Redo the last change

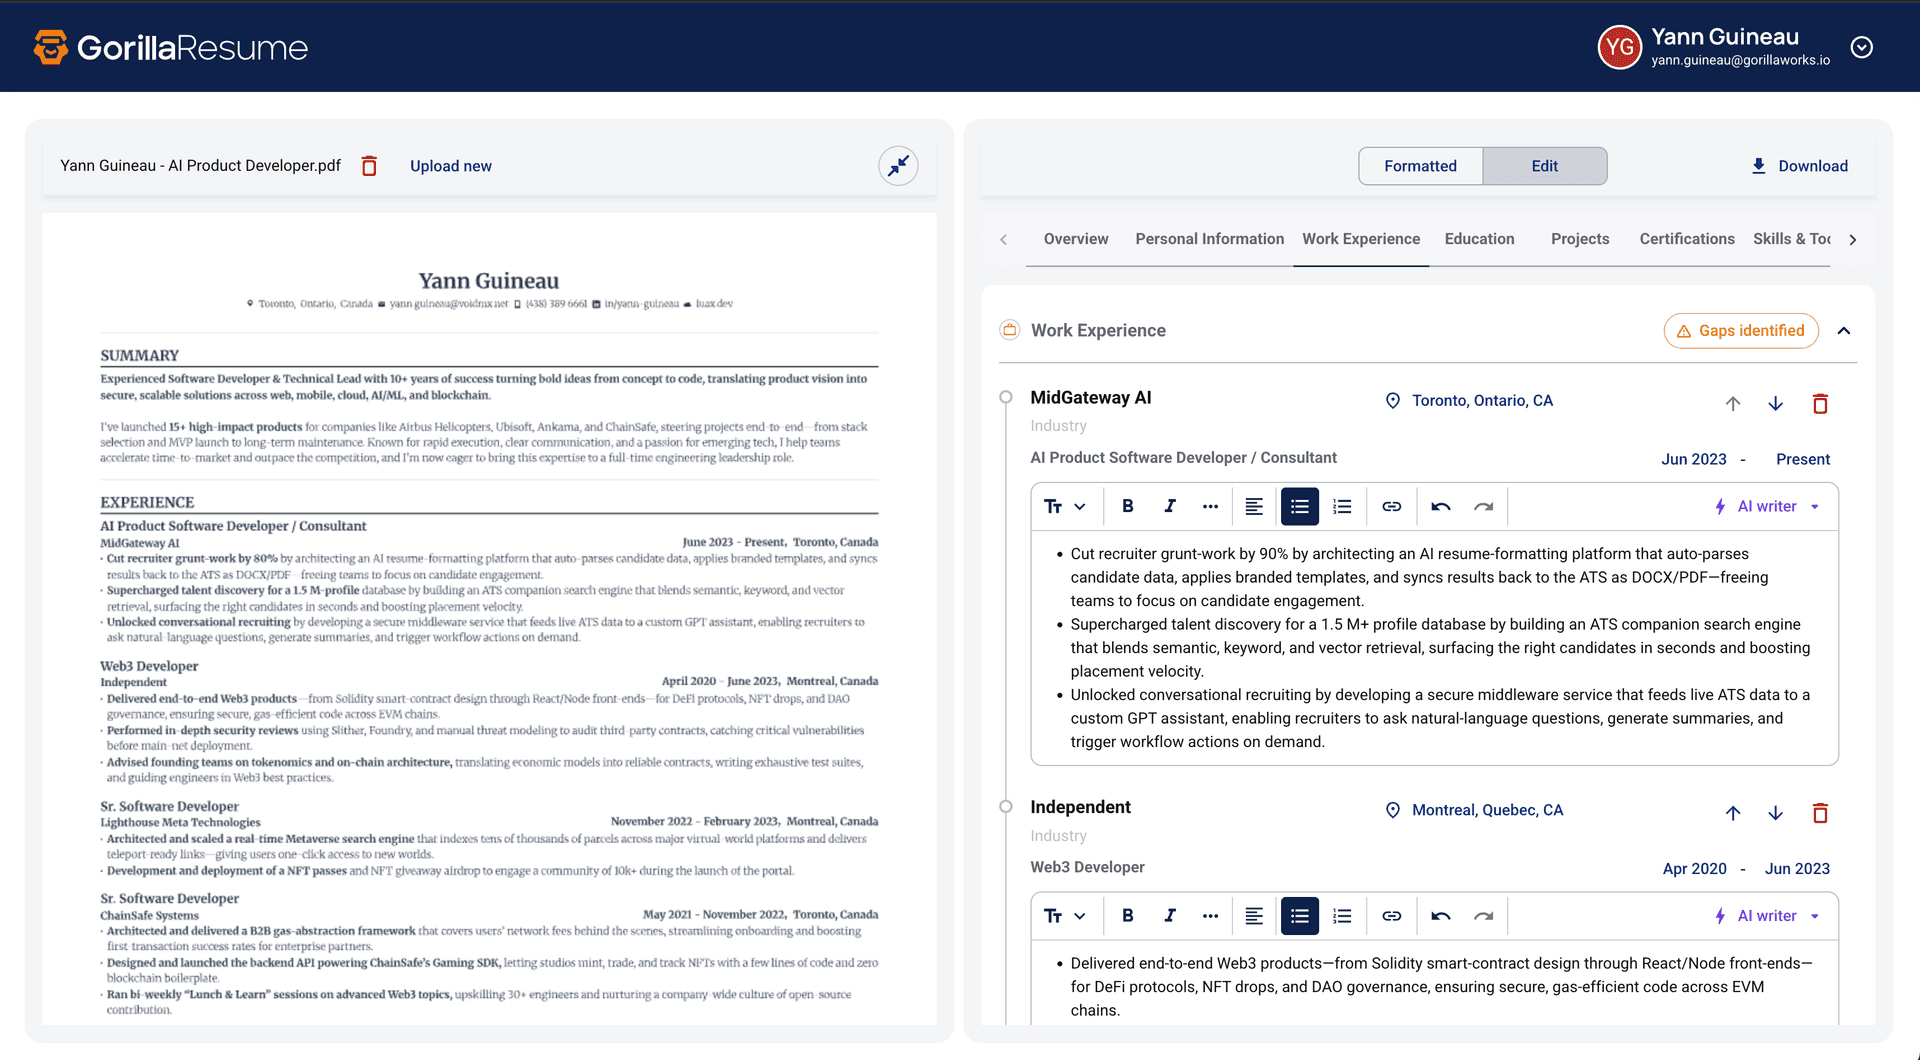pos(1484,506)
